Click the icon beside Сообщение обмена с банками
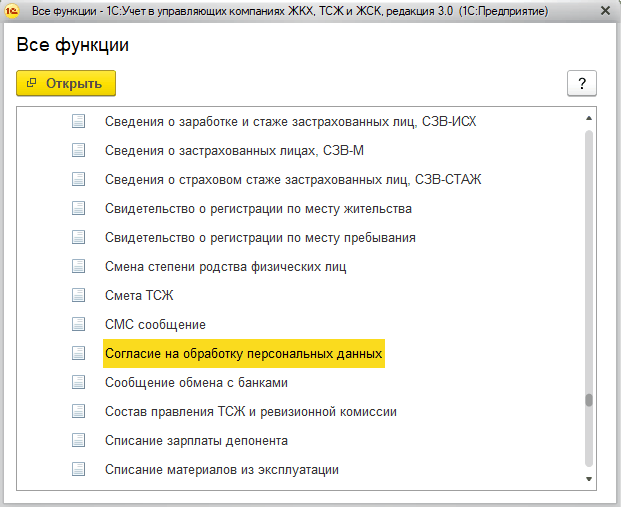Image resolution: width=621 pixels, height=507 pixels. click(x=78, y=382)
